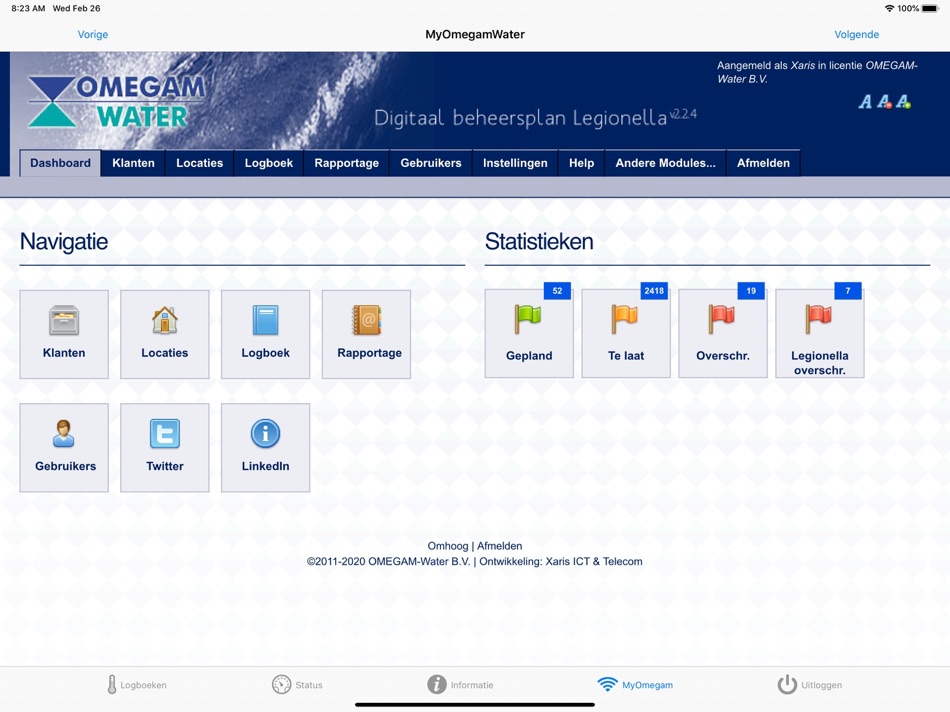This screenshot has width=950, height=712.
Task: Open Status in bottom tab bar
Action: click(297, 685)
